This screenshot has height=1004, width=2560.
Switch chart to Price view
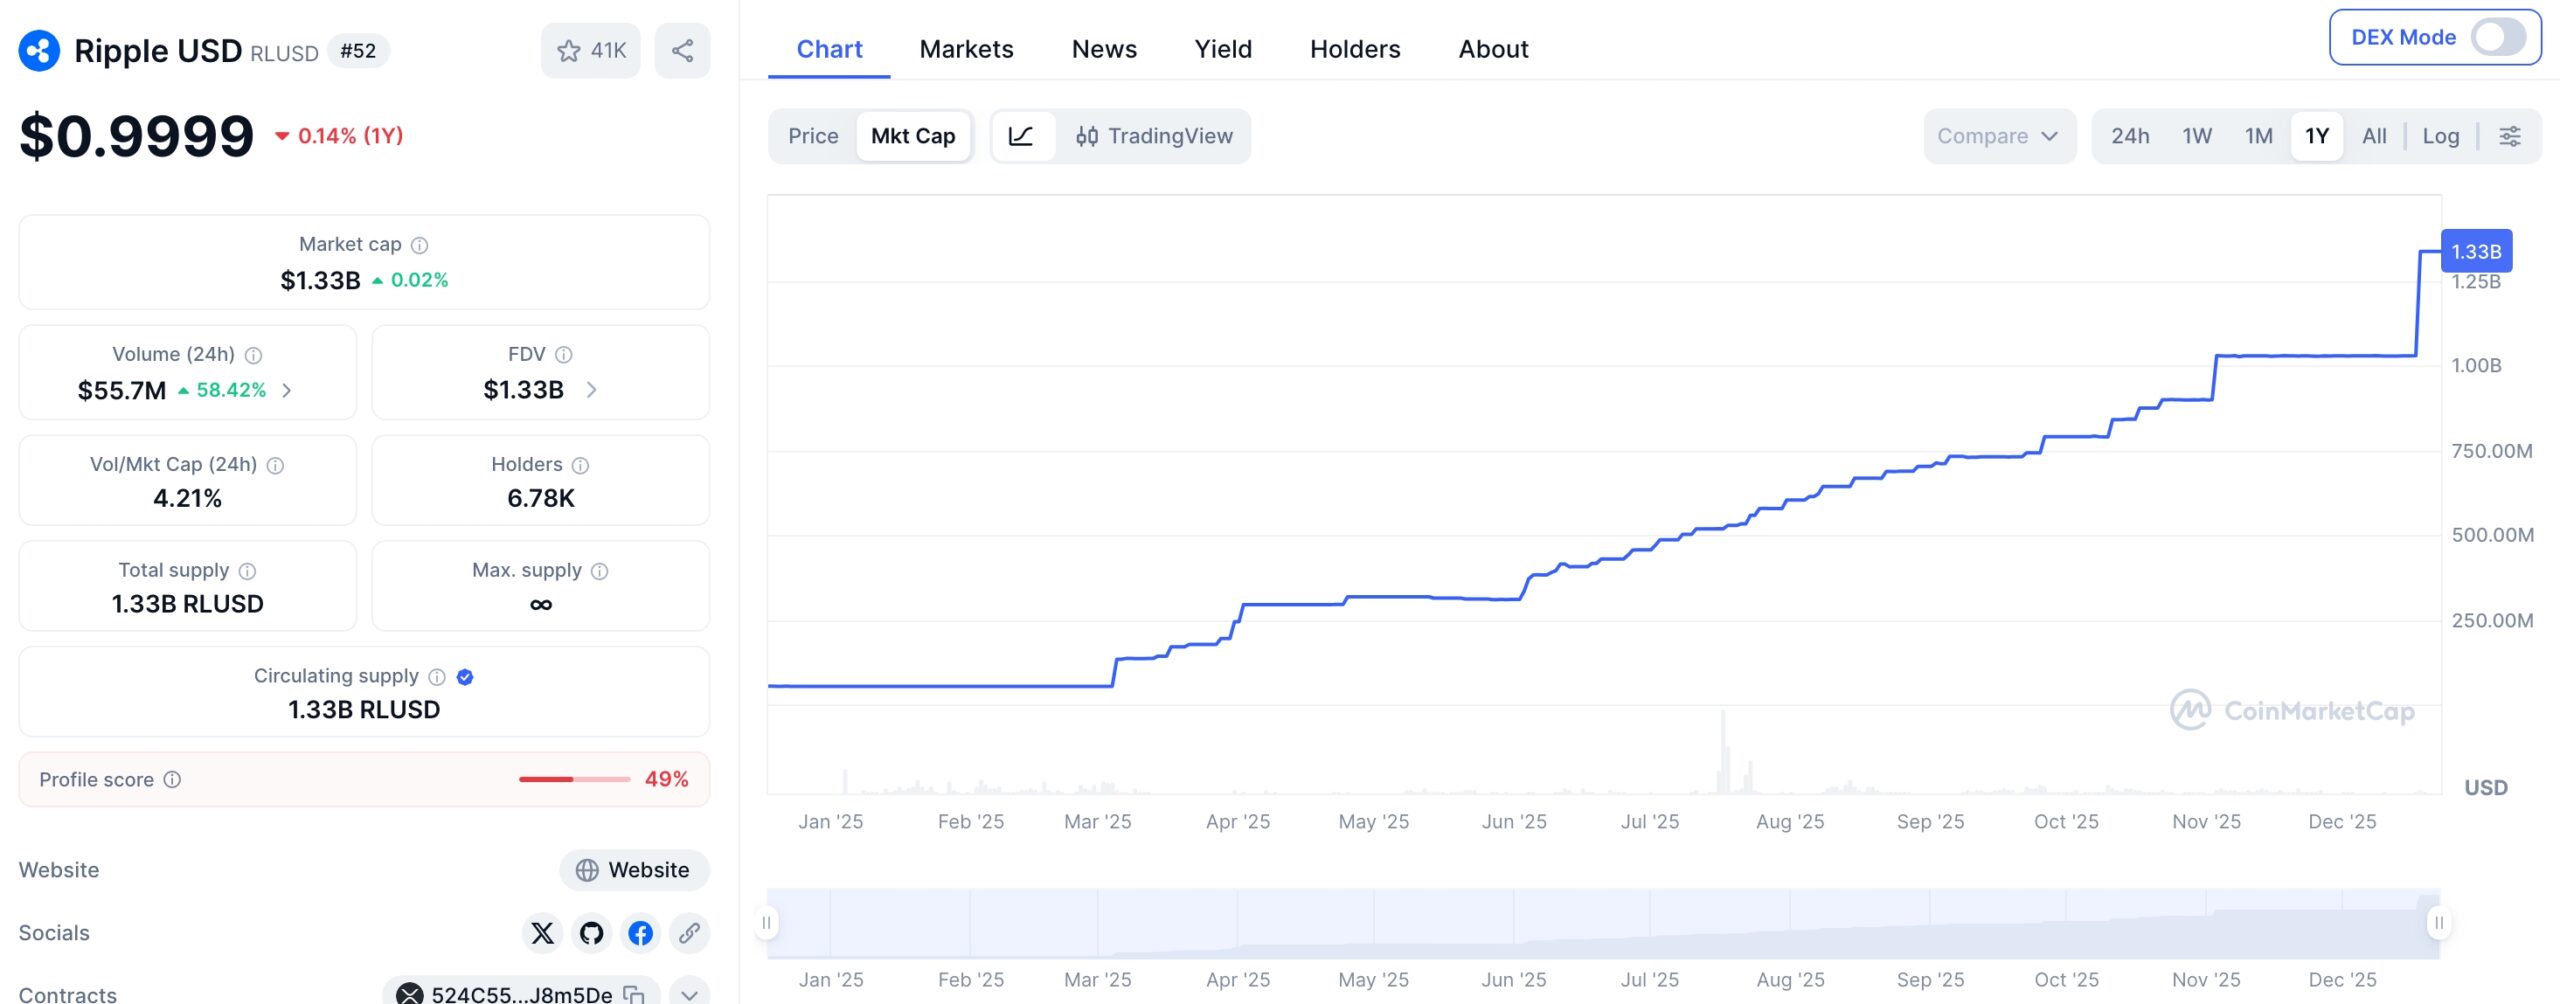[x=812, y=136]
